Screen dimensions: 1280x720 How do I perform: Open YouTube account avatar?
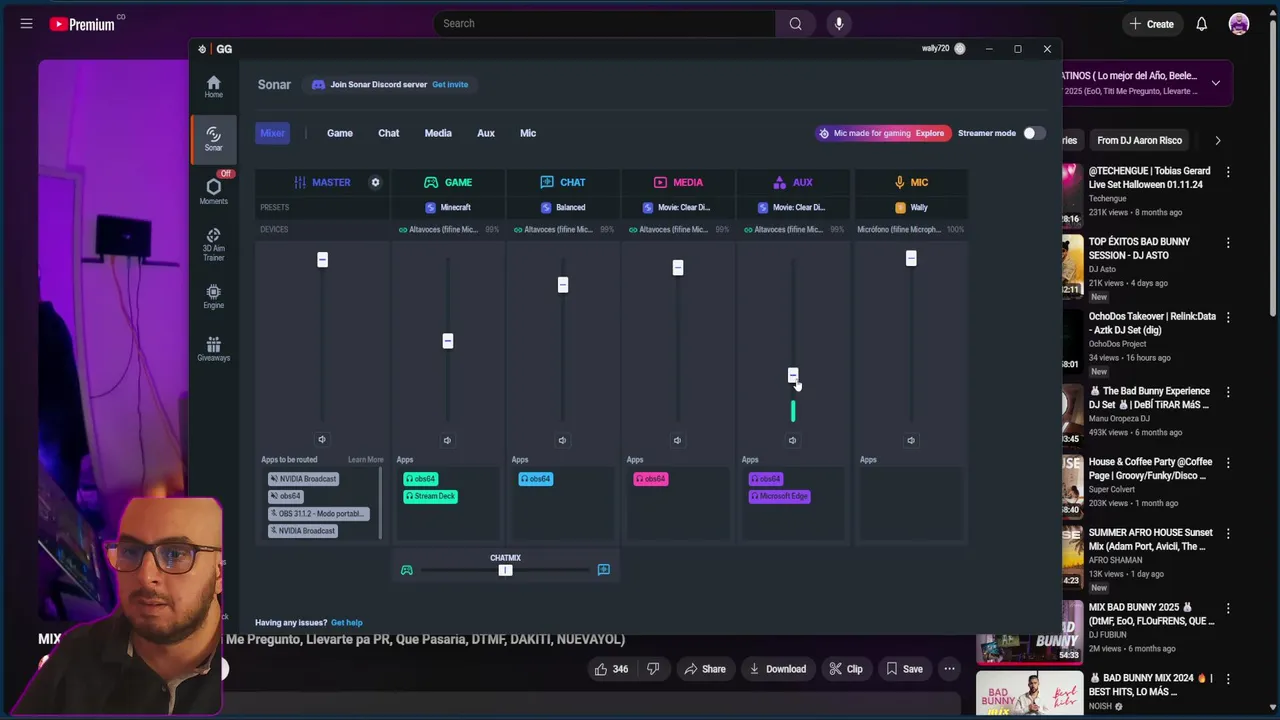[1239, 24]
